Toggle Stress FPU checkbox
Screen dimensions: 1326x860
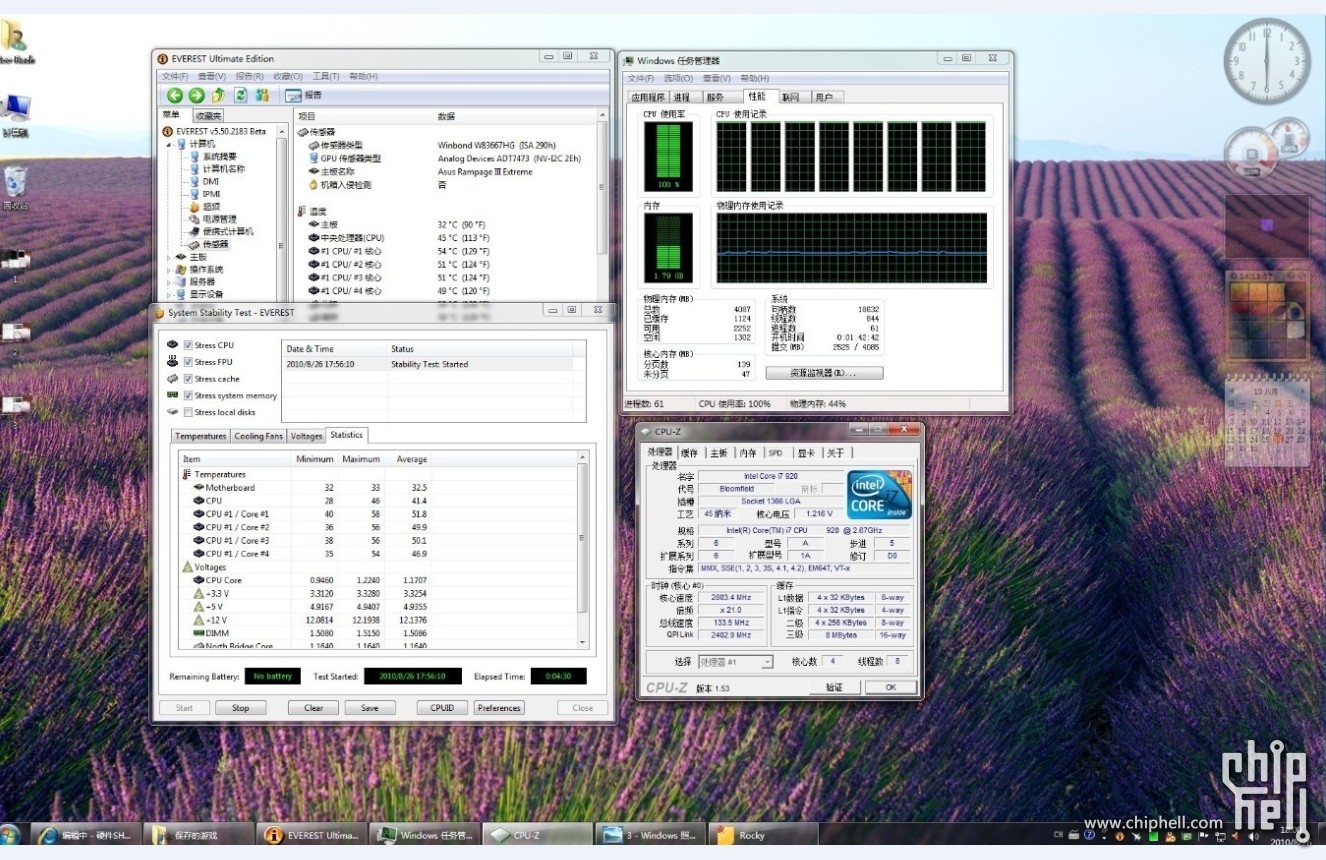(x=188, y=362)
